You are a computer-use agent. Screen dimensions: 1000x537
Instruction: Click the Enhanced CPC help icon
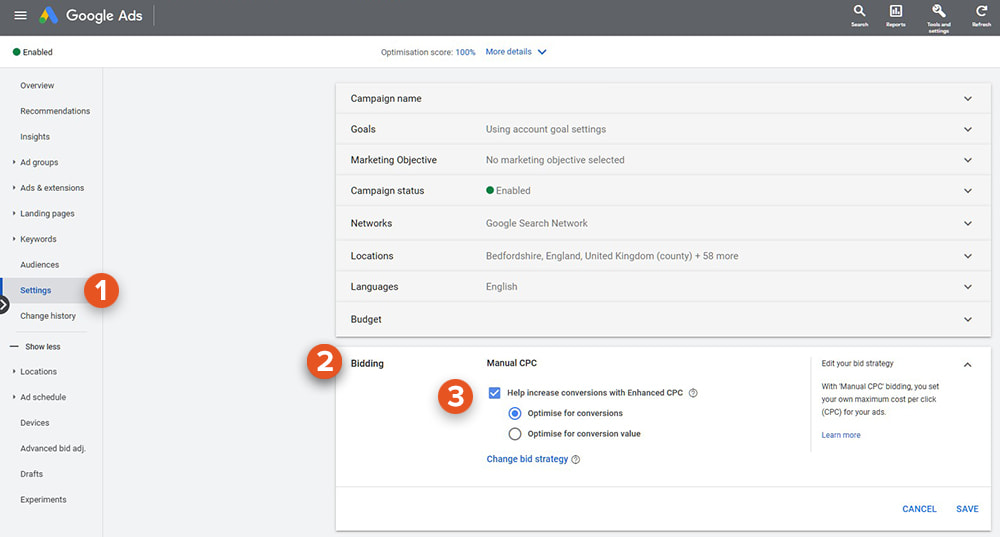click(693, 393)
